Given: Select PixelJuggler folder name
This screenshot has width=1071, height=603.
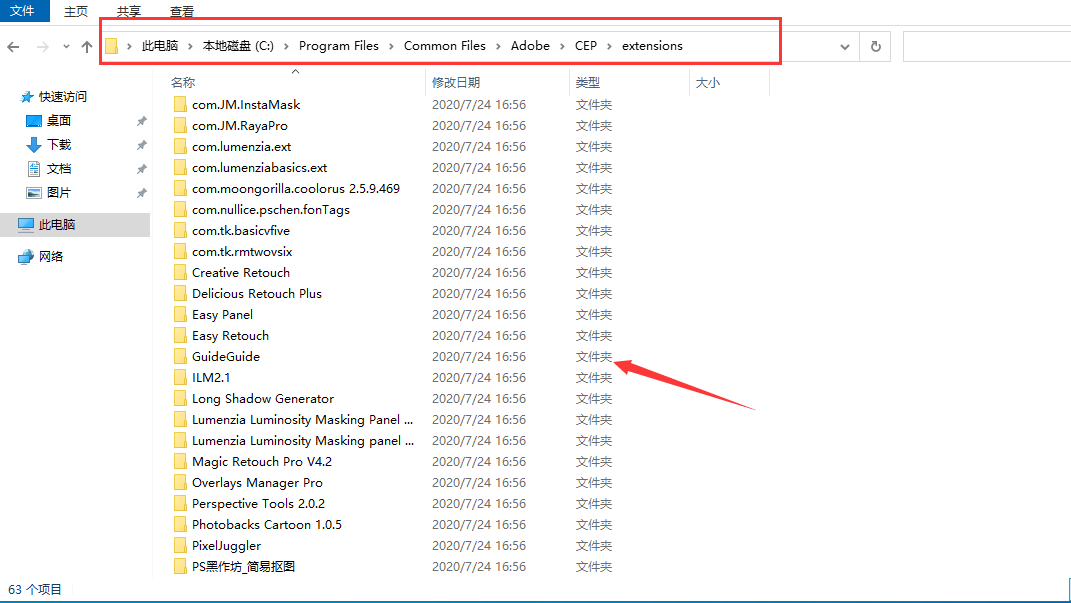Looking at the screenshot, I should coord(227,546).
